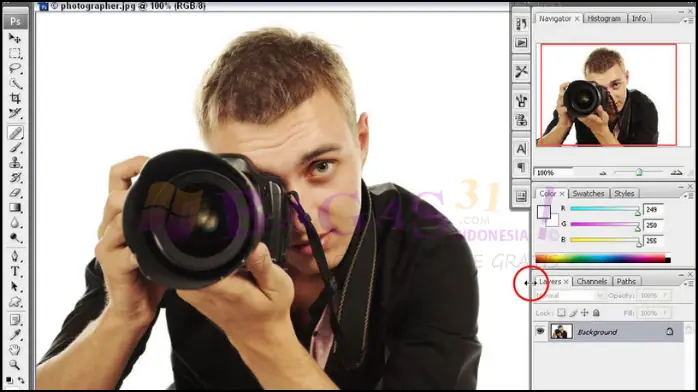Hide the Background layer with eye icon
This screenshot has height=392, width=698.
coord(540,331)
